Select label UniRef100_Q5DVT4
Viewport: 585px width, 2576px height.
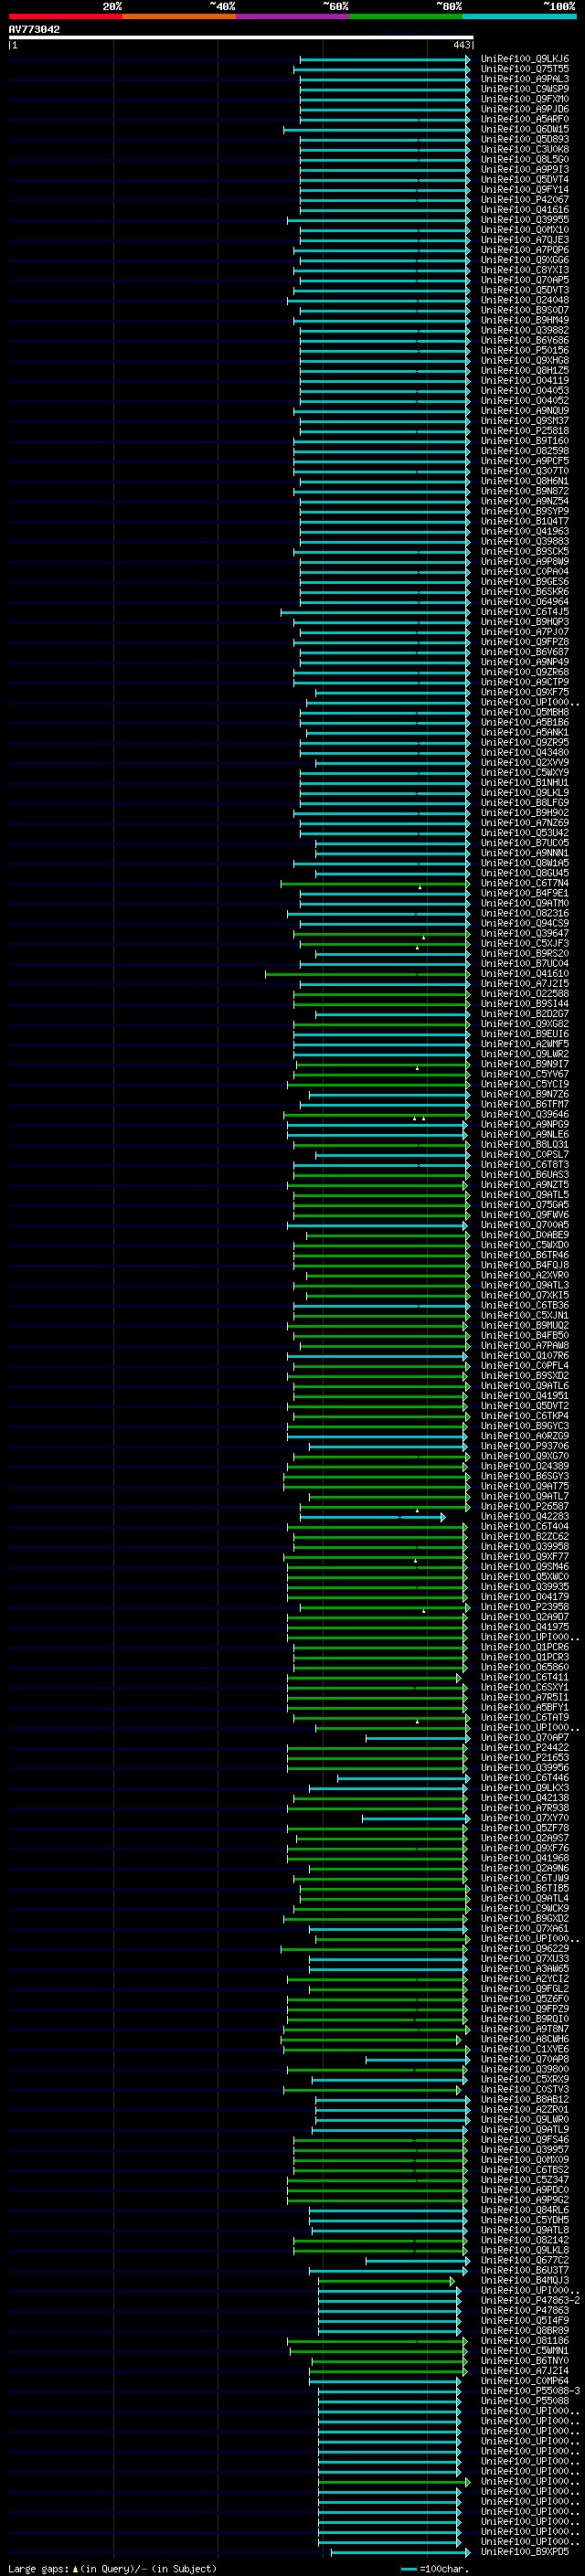point(525,180)
